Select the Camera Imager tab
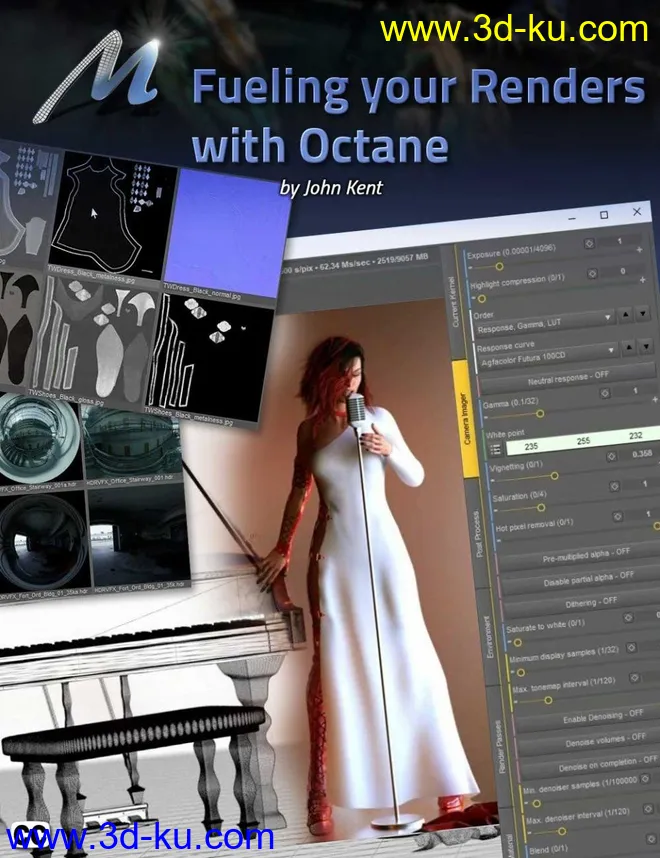The image size is (660, 858). pyautogui.click(x=466, y=419)
